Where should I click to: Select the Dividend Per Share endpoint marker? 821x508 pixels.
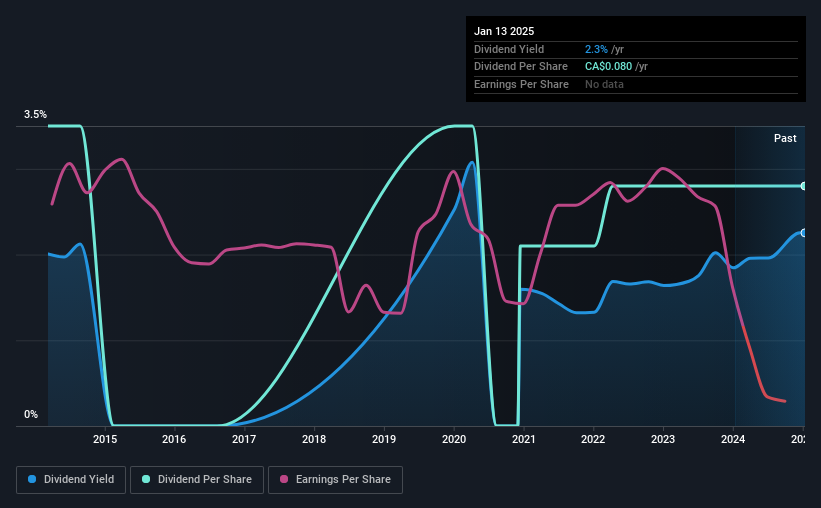(804, 186)
